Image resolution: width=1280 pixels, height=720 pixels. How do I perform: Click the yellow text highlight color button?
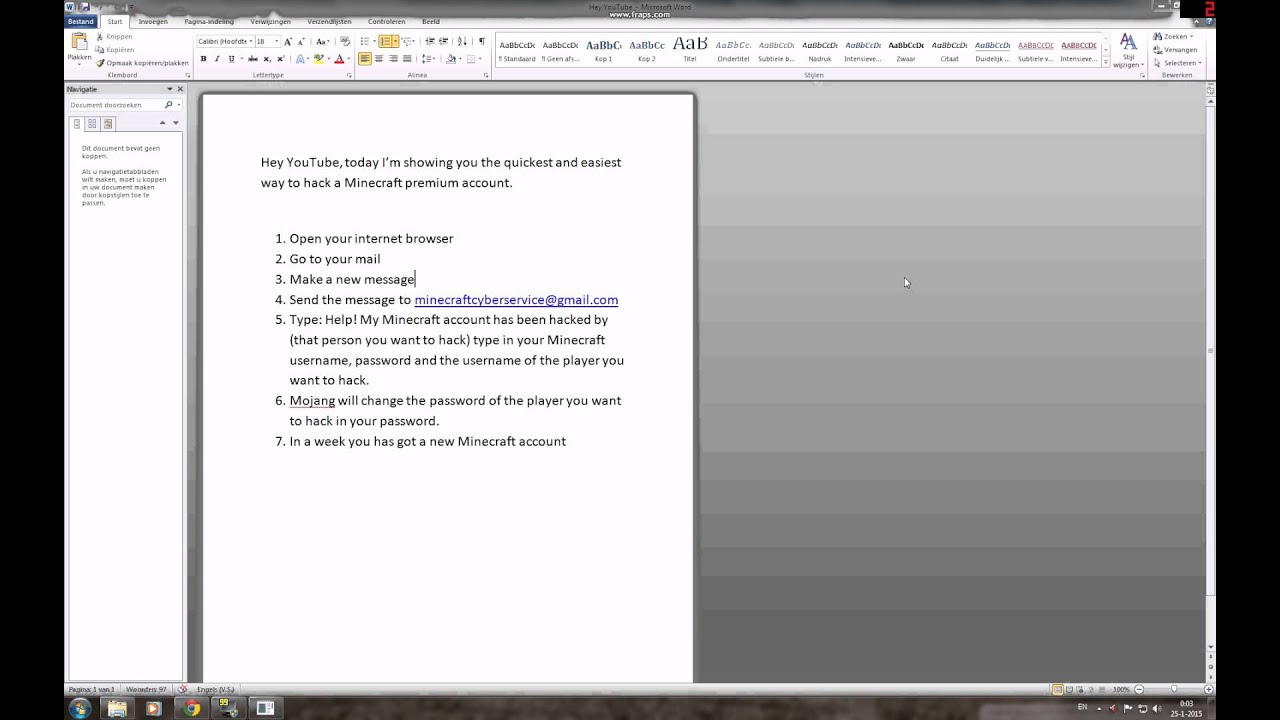[319, 59]
